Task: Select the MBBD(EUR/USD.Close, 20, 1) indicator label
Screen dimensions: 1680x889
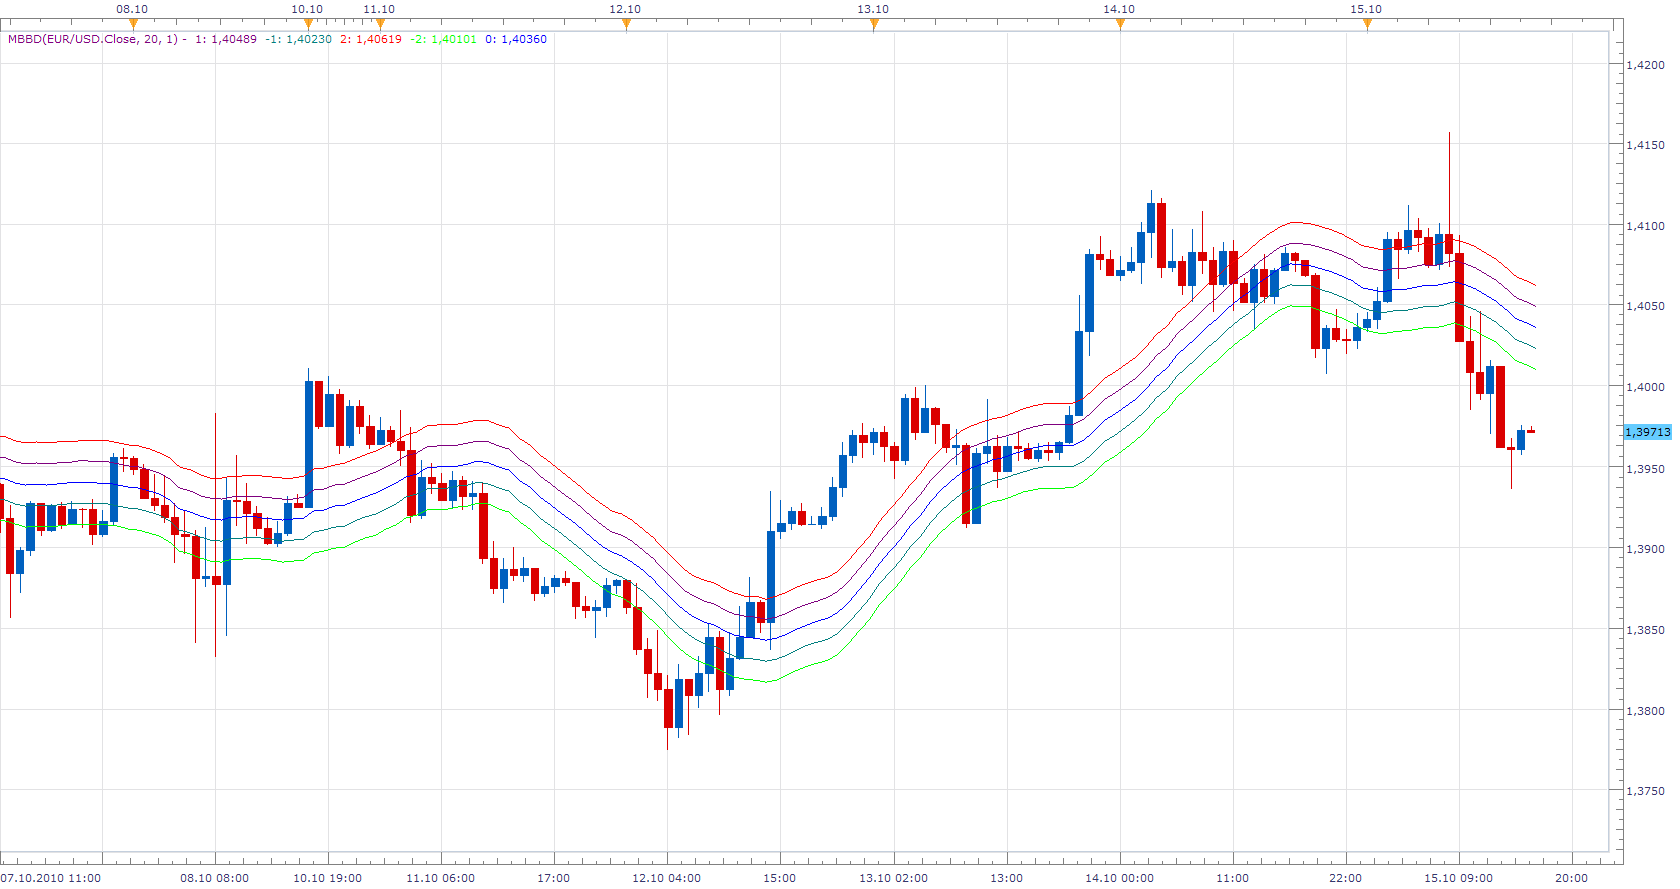Action: pos(92,39)
